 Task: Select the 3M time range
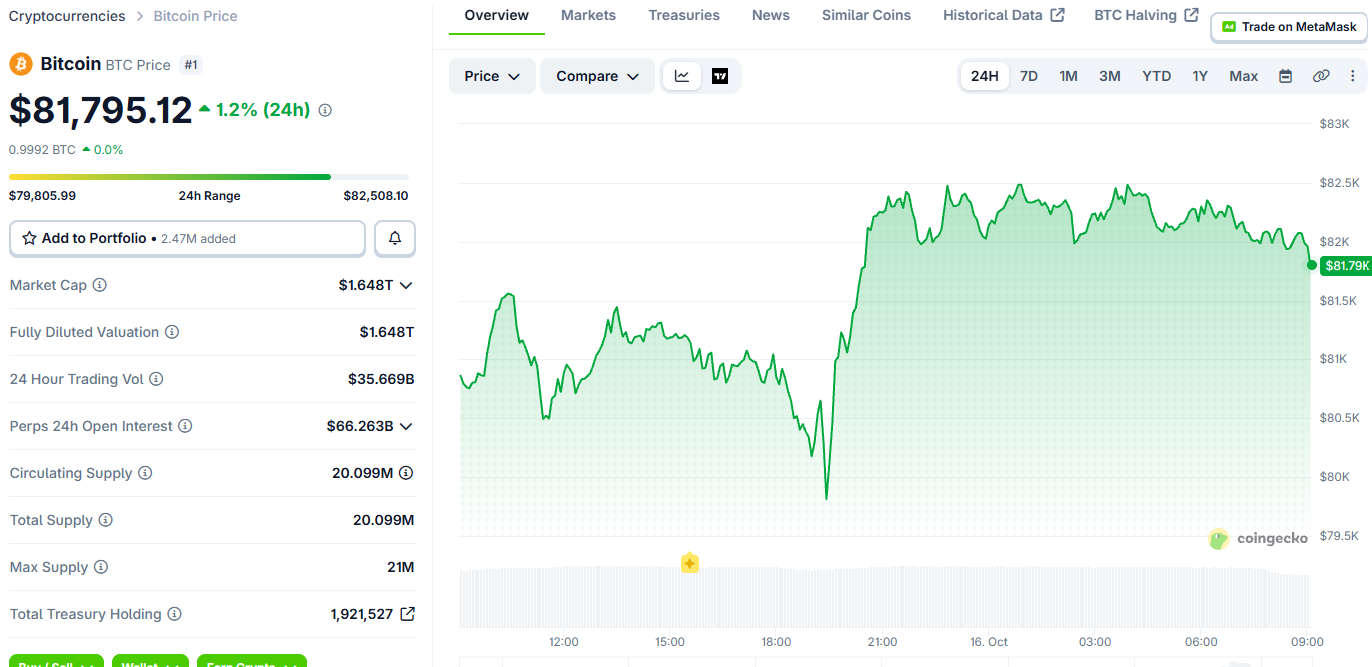click(1110, 76)
